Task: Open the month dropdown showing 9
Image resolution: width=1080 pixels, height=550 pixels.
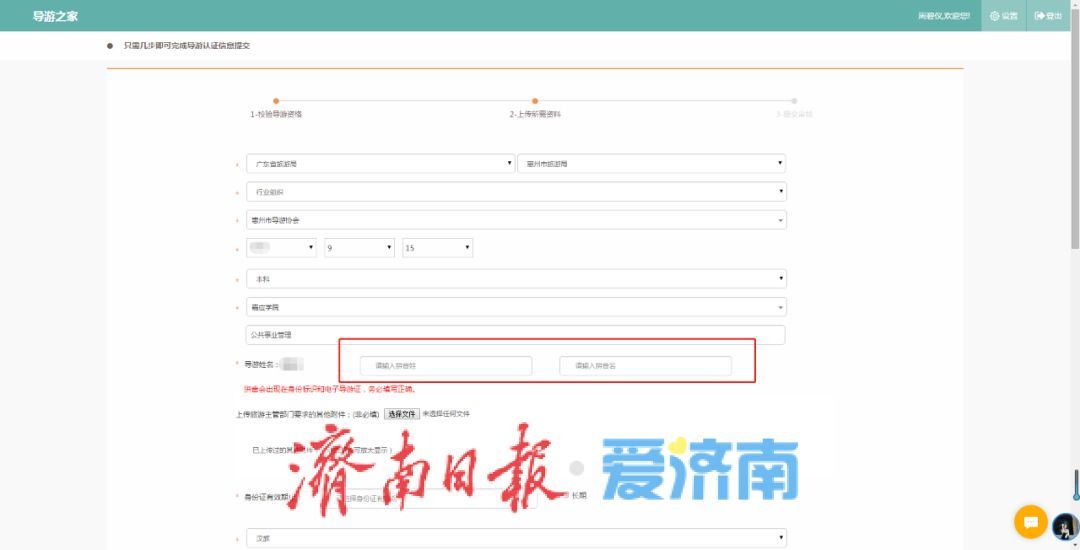Action: tap(360, 248)
